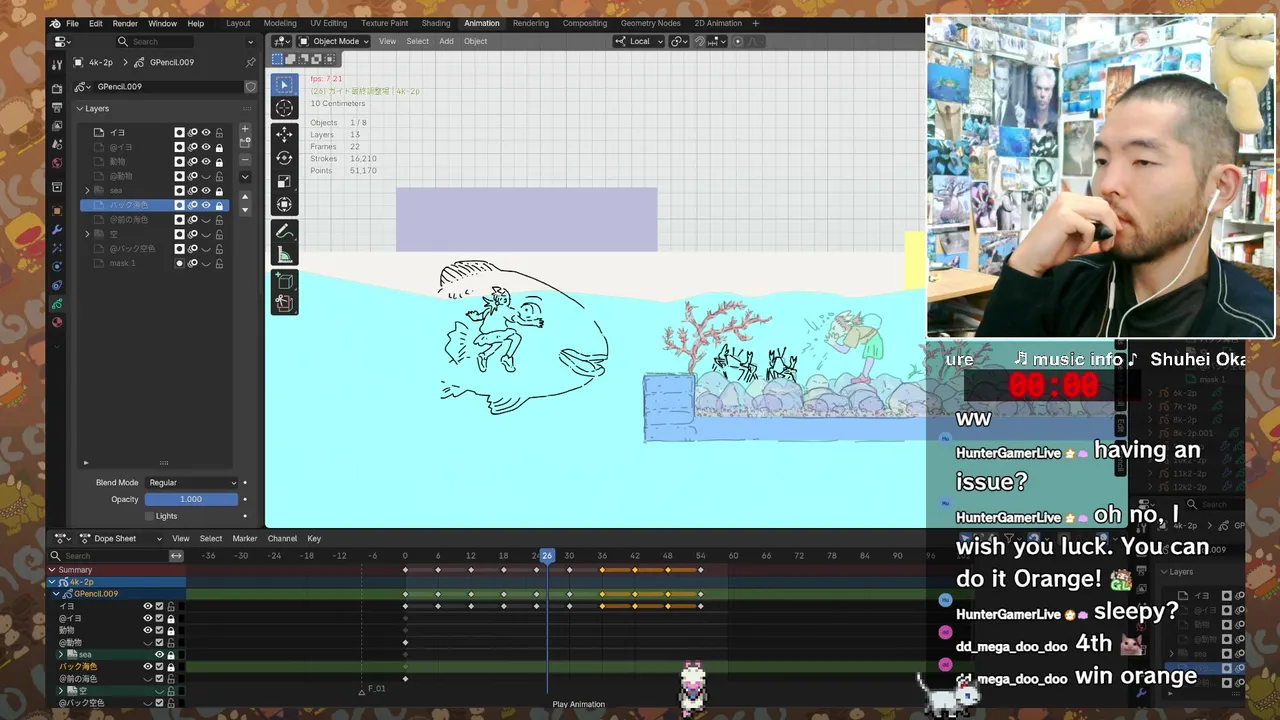Screen dimensions: 1280x720
Task: Select the Rotate tool
Action: (284, 158)
